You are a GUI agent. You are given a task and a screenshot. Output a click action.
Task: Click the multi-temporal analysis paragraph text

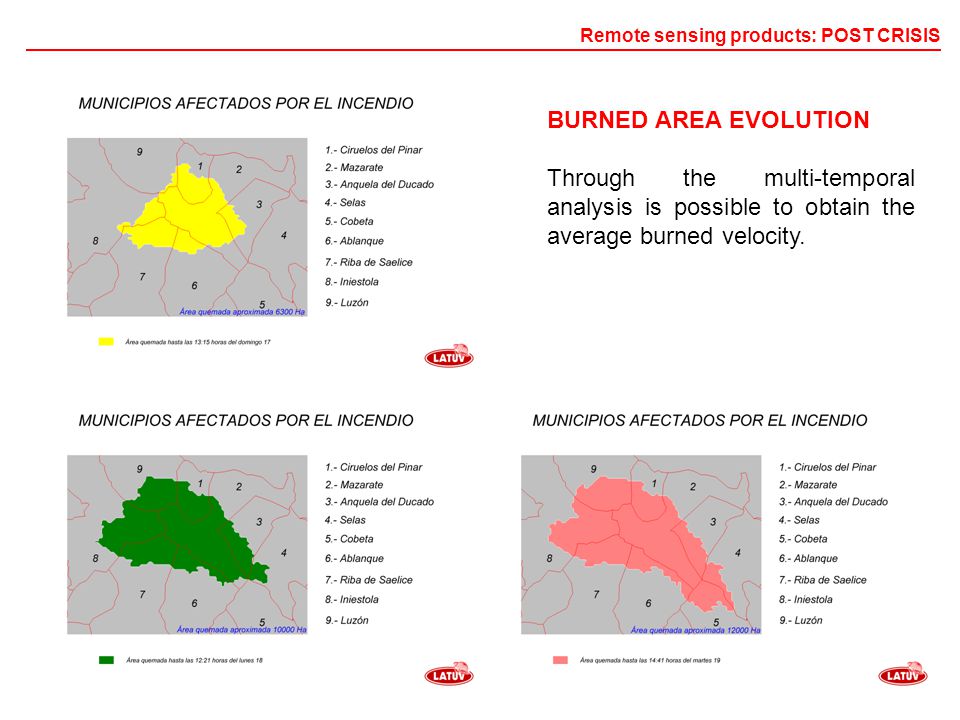(730, 207)
